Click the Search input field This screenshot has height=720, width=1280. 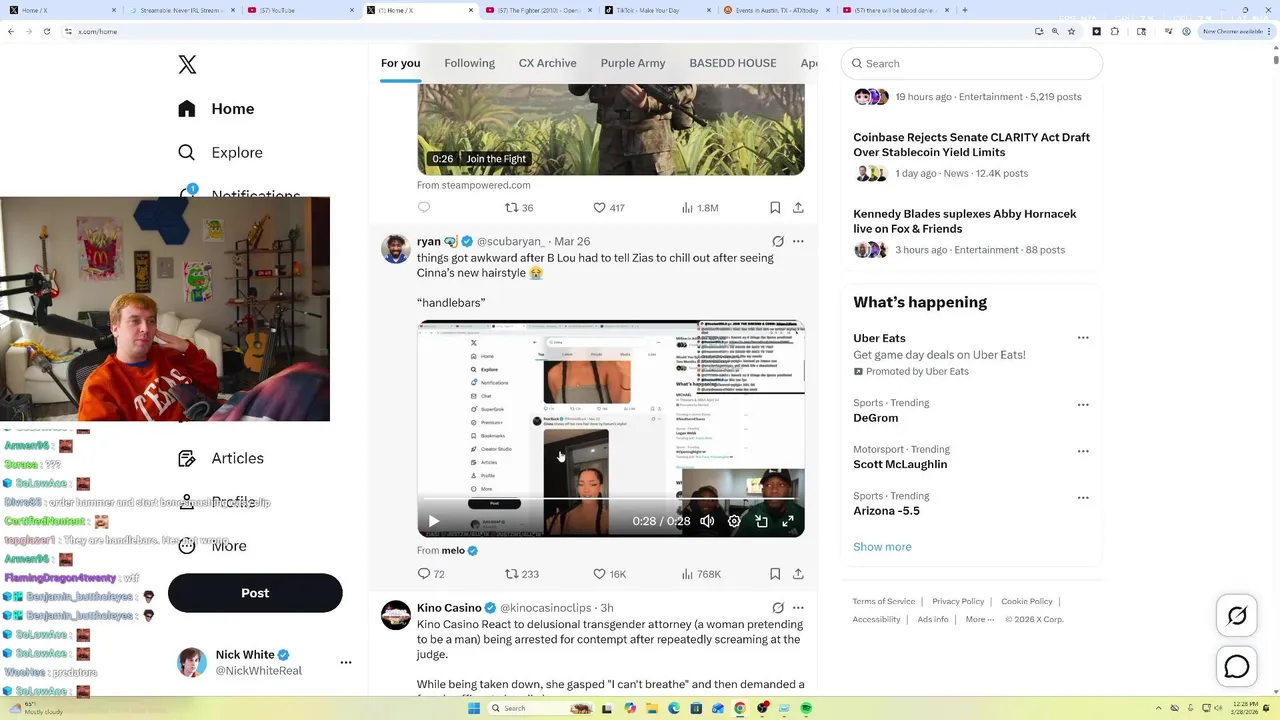[971, 63]
